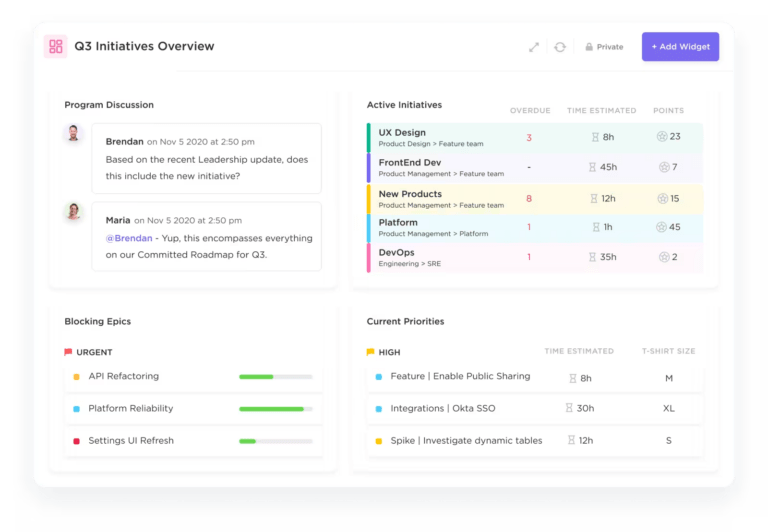Screen dimensions: 768x532
Task: Sort by the T-Shirt Size column
Action: pyautogui.click(x=668, y=351)
